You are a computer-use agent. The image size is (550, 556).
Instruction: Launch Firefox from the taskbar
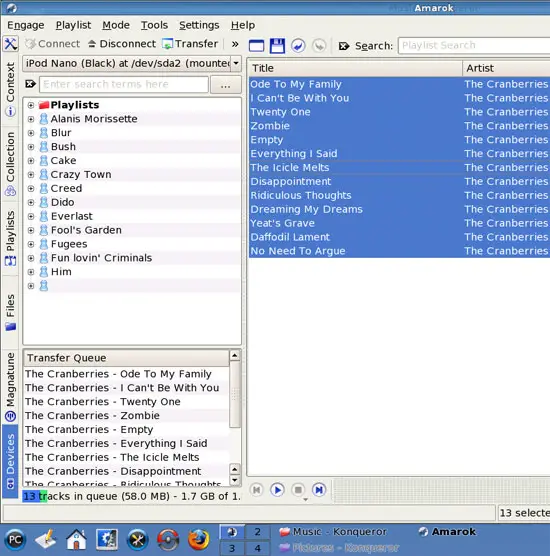point(199,540)
